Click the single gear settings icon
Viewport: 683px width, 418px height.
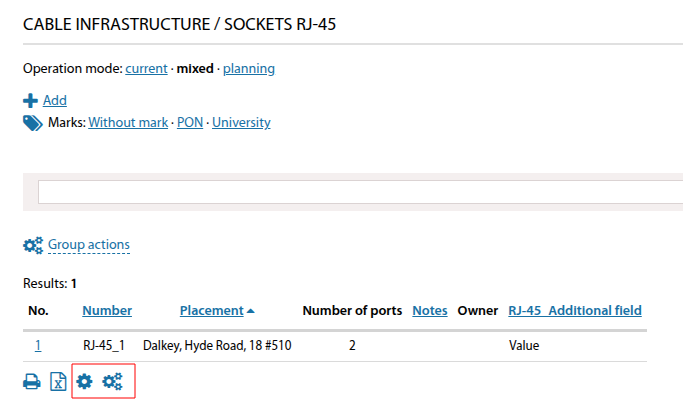pyautogui.click(x=85, y=381)
